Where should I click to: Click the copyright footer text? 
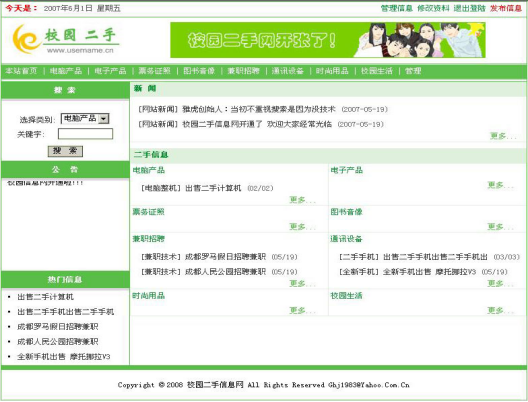click(264, 385)
